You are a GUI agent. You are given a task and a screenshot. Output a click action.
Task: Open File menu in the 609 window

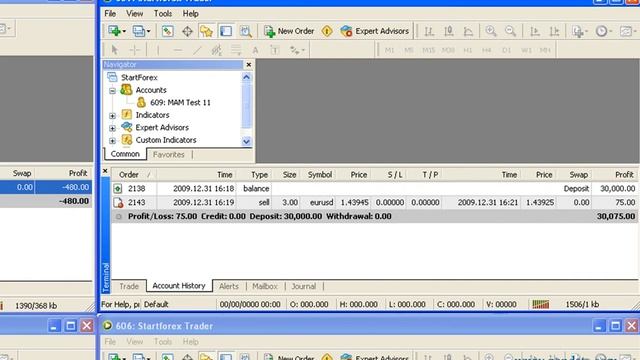pyautogui.click(x=110, y=13)
